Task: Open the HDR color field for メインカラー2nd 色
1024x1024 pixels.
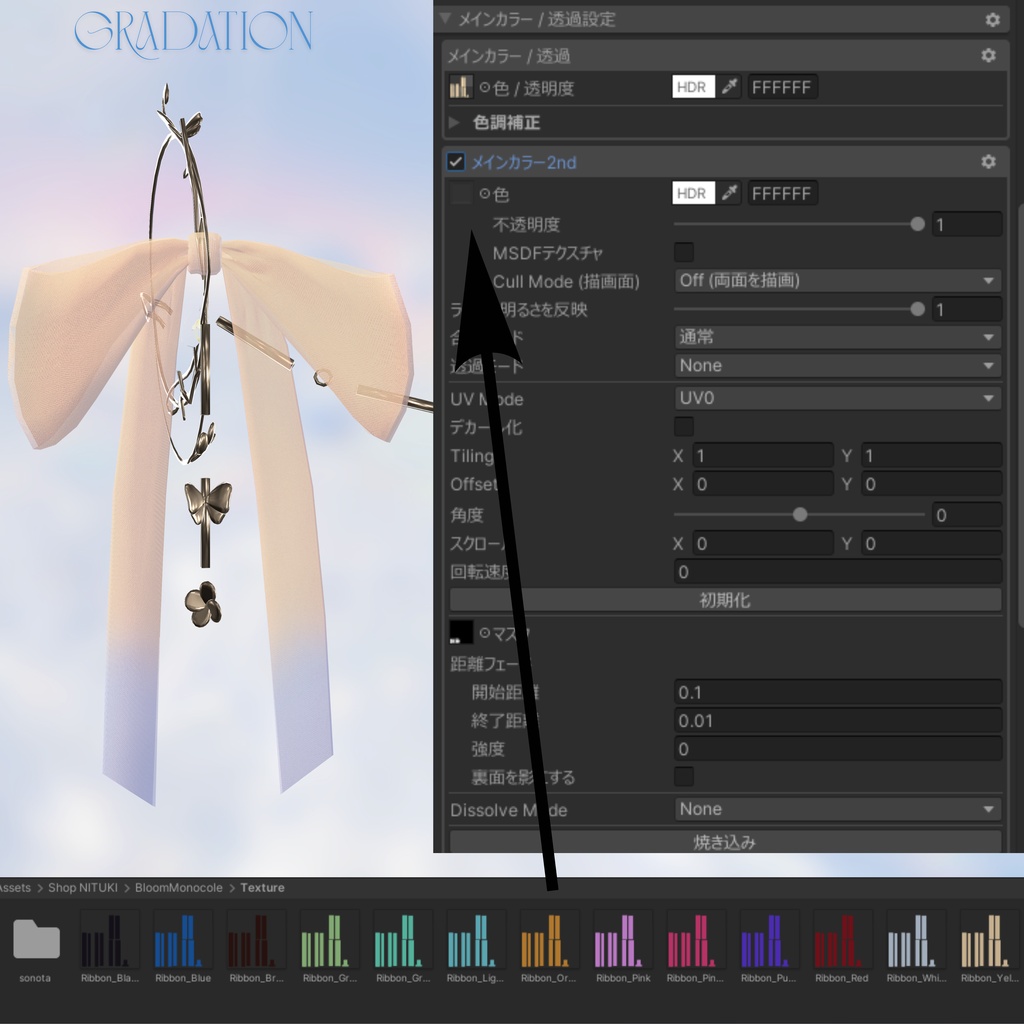Action: (x=694, y=193)
